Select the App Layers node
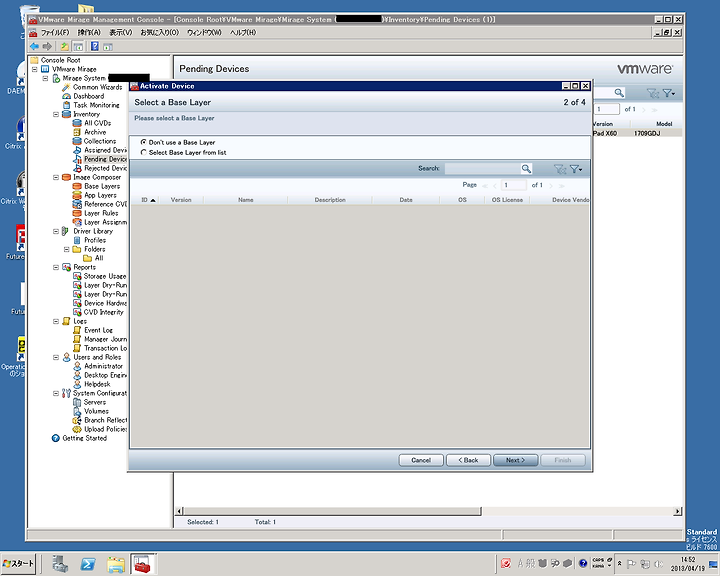 [100, 195]
